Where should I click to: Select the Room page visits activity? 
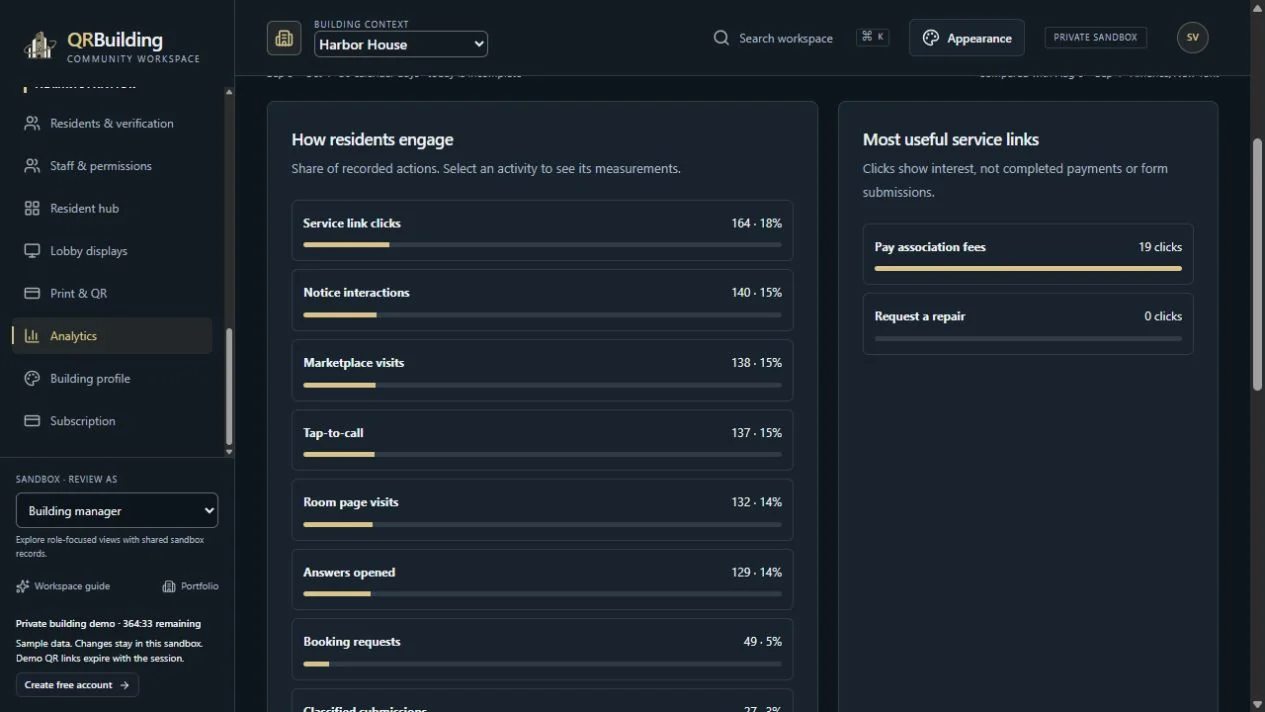[542, 510]
